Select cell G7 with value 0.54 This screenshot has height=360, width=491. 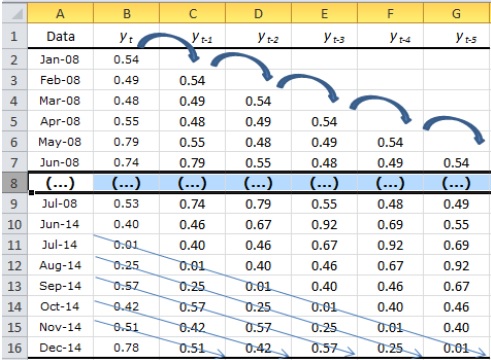(x=457, y=162)
